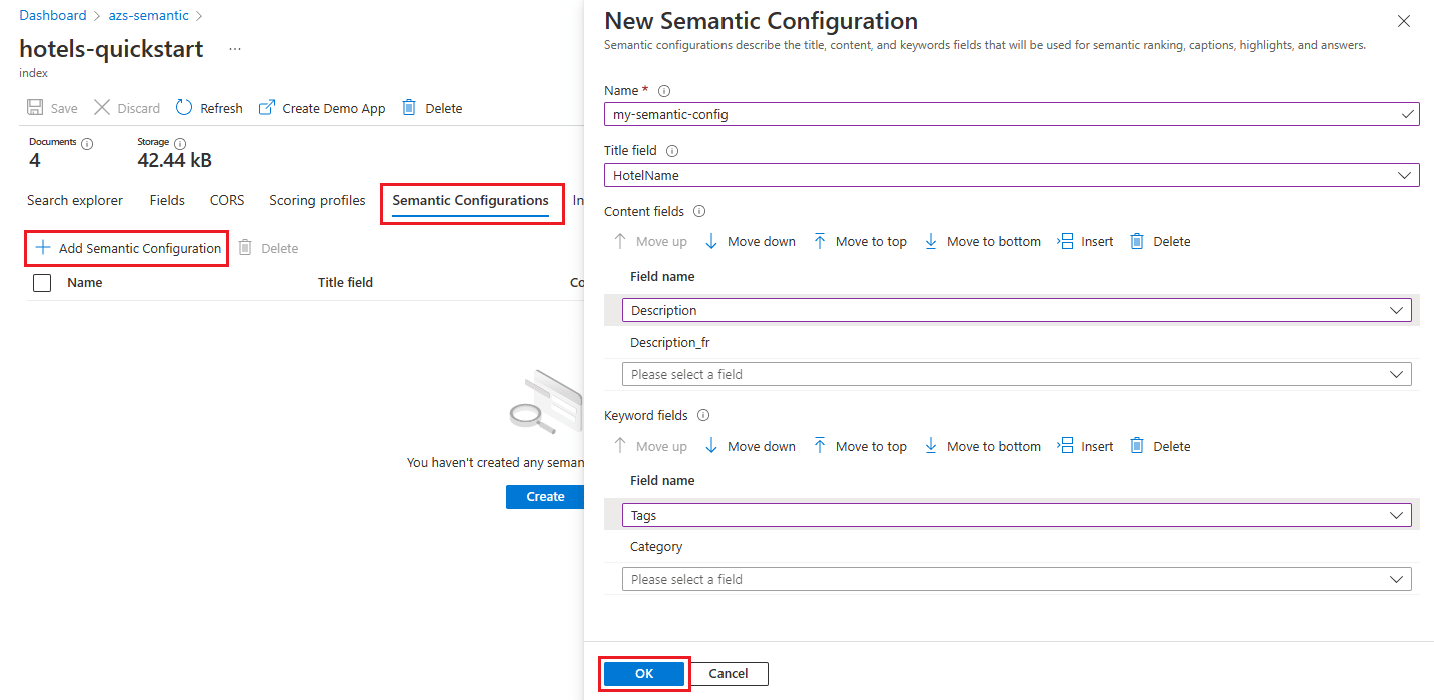Image resolution: width=1434 pixels, height=700 pixels.
Task: Click the plus icon for Add Semantic Configuration
Action: tap(43, 248)
